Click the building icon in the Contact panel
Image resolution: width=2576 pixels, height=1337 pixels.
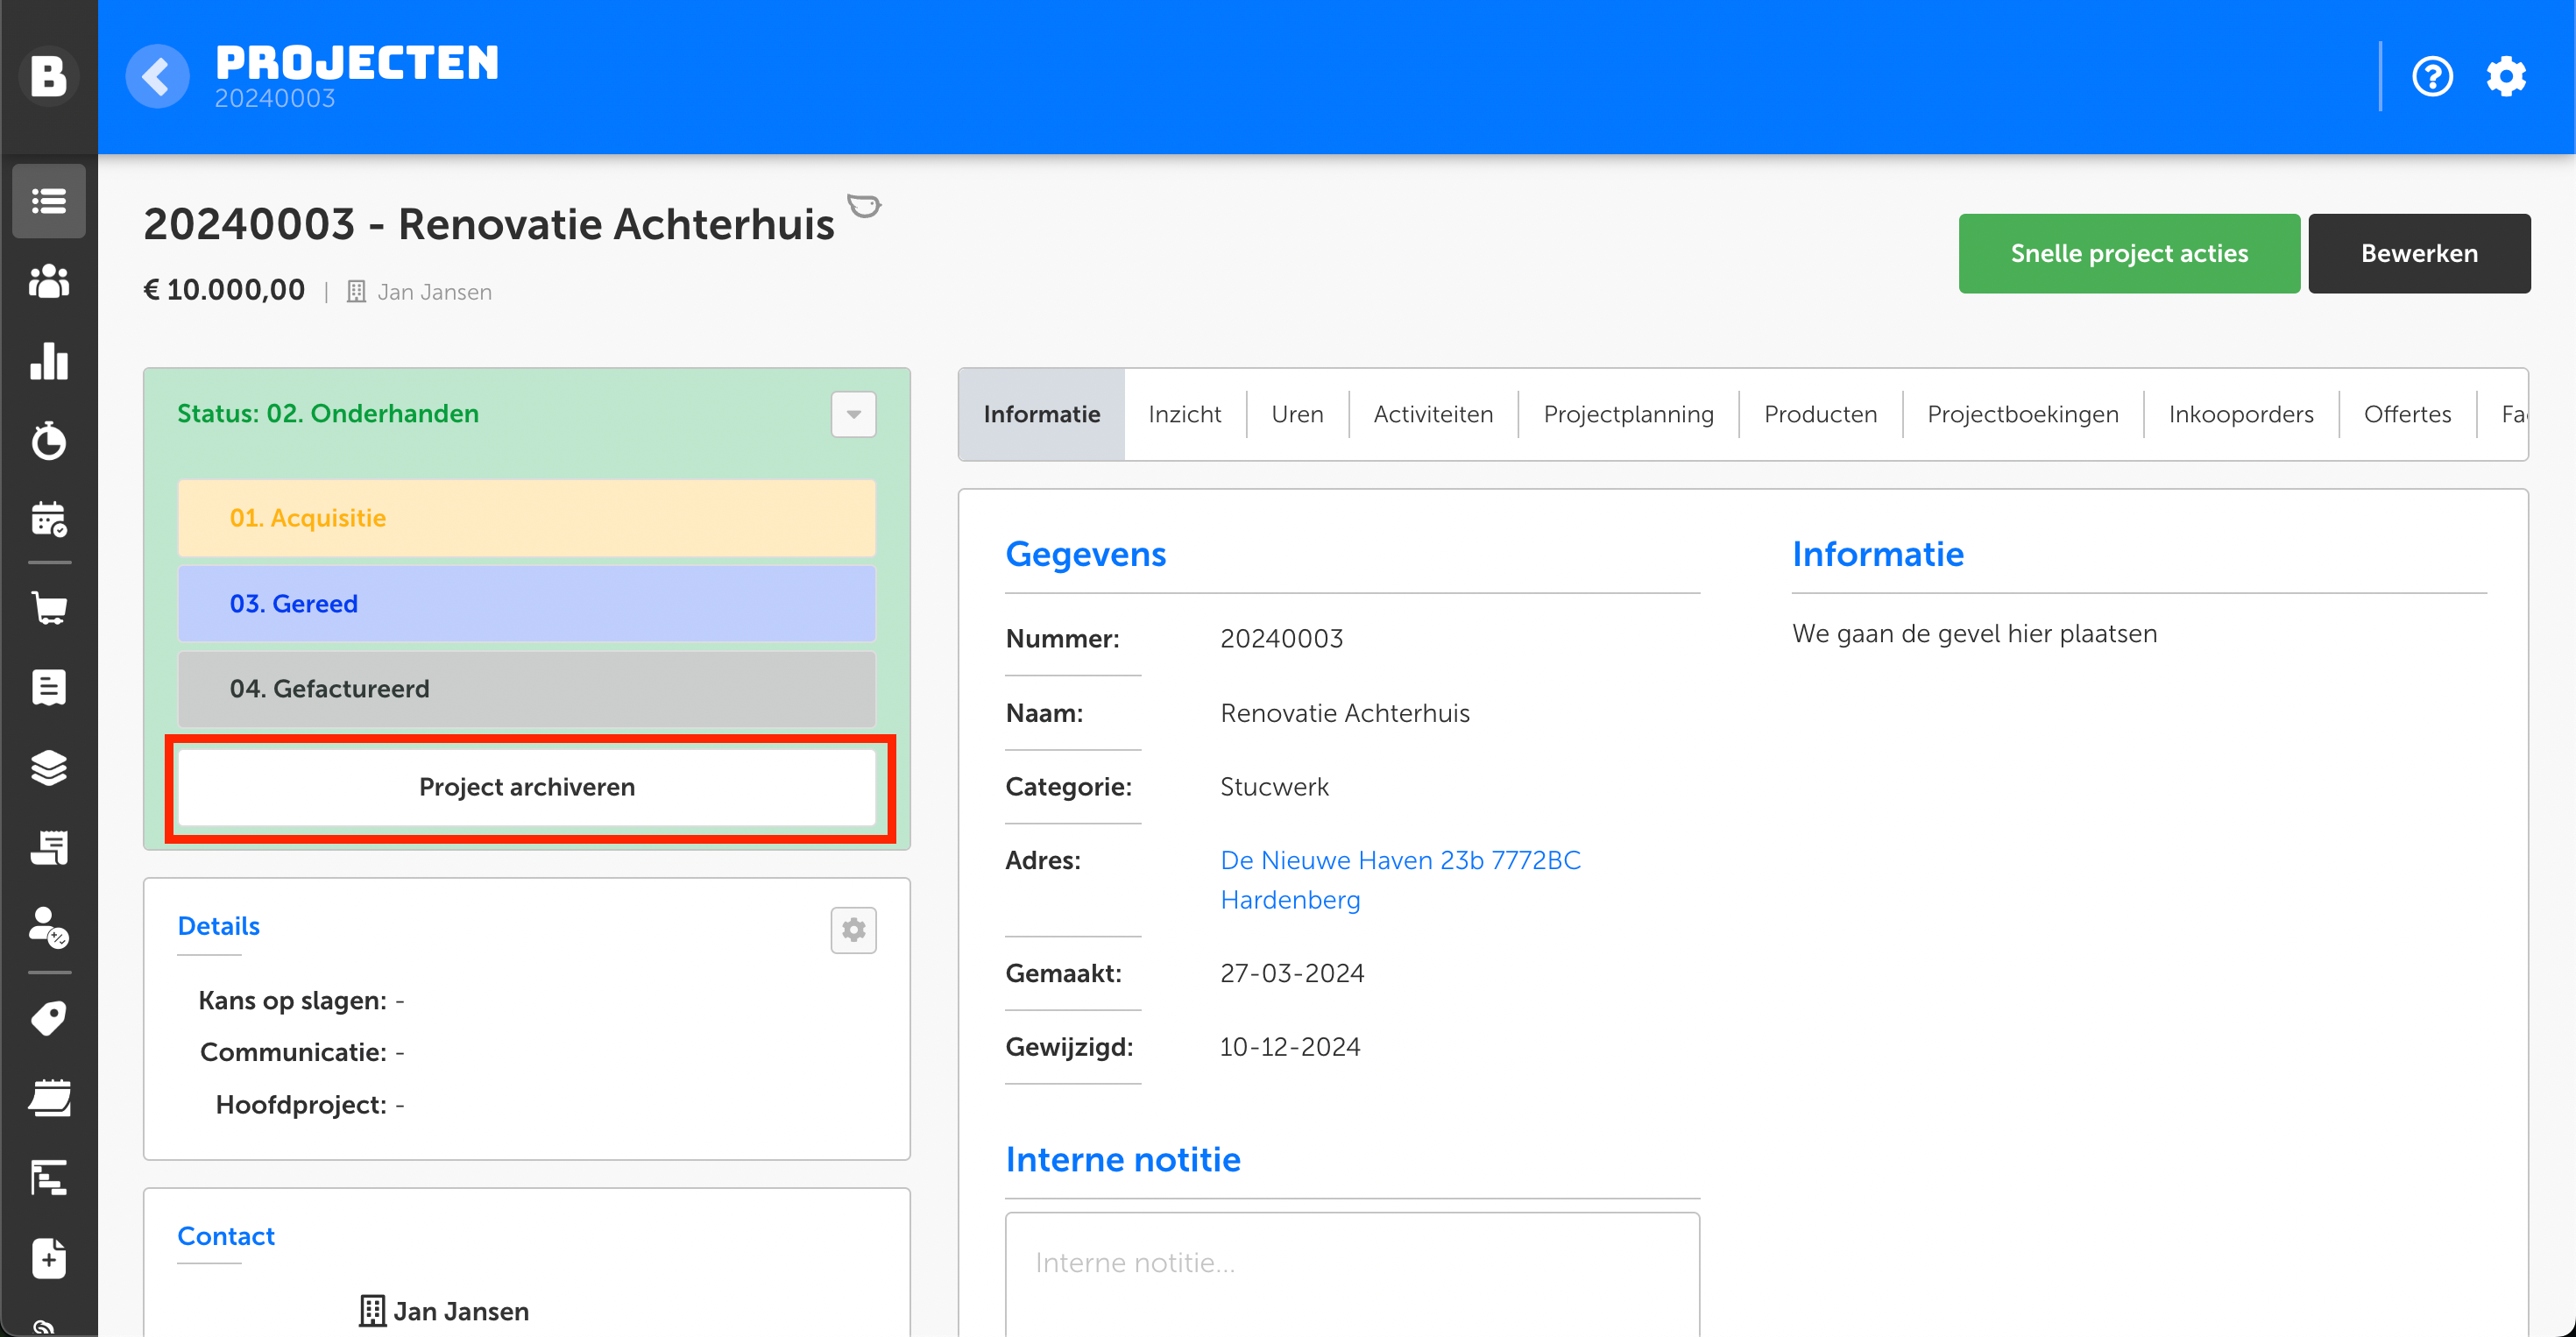click(x=372, y=1311)
